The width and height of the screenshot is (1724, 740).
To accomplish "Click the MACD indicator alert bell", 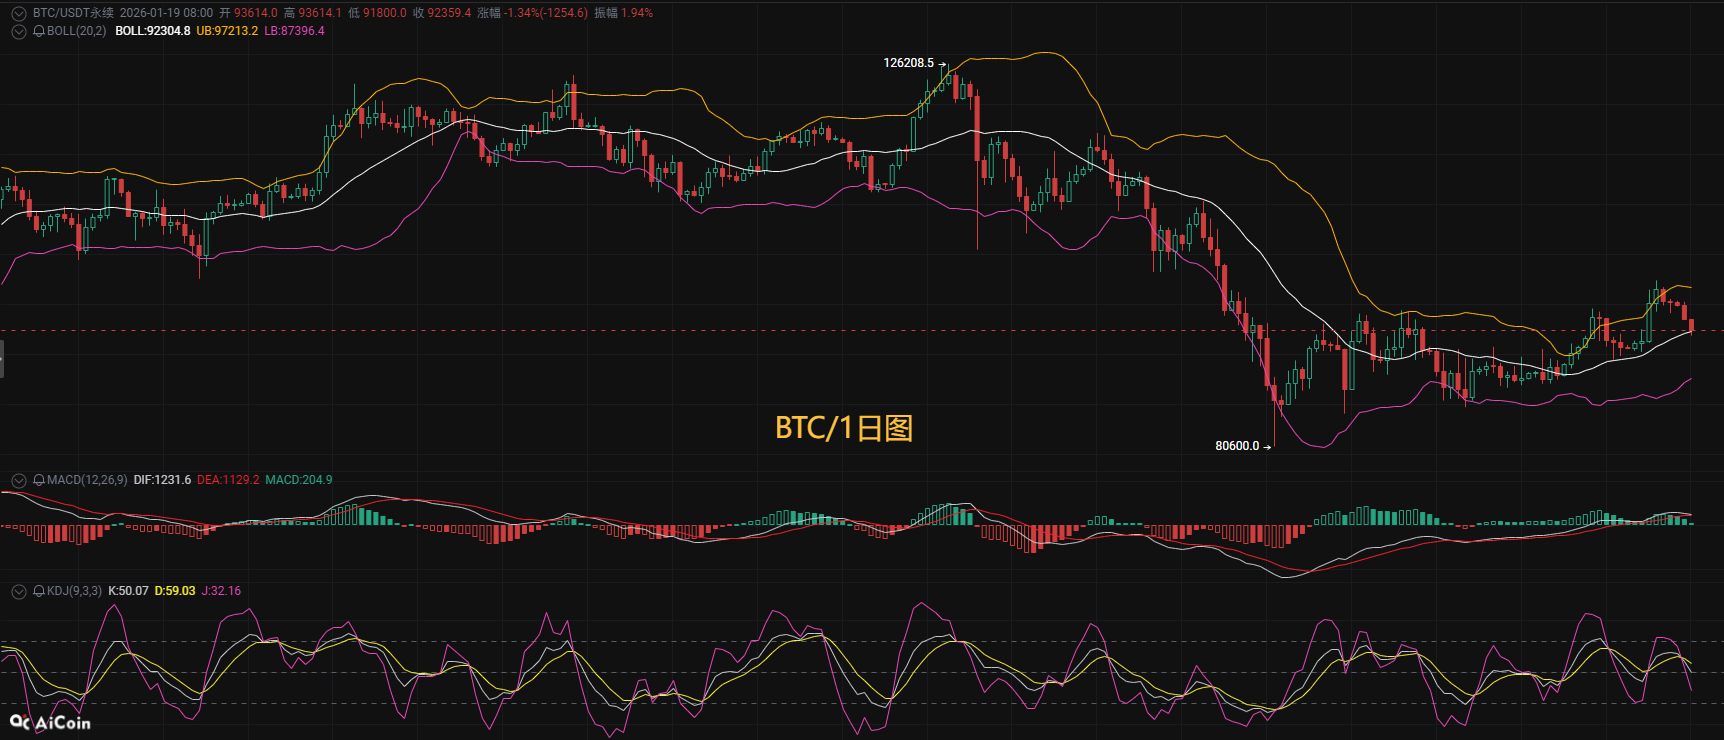I will click(39, 480).
